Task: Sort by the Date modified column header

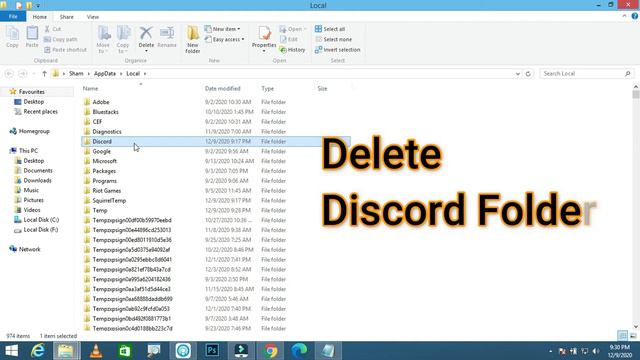Action: [222, 89]
